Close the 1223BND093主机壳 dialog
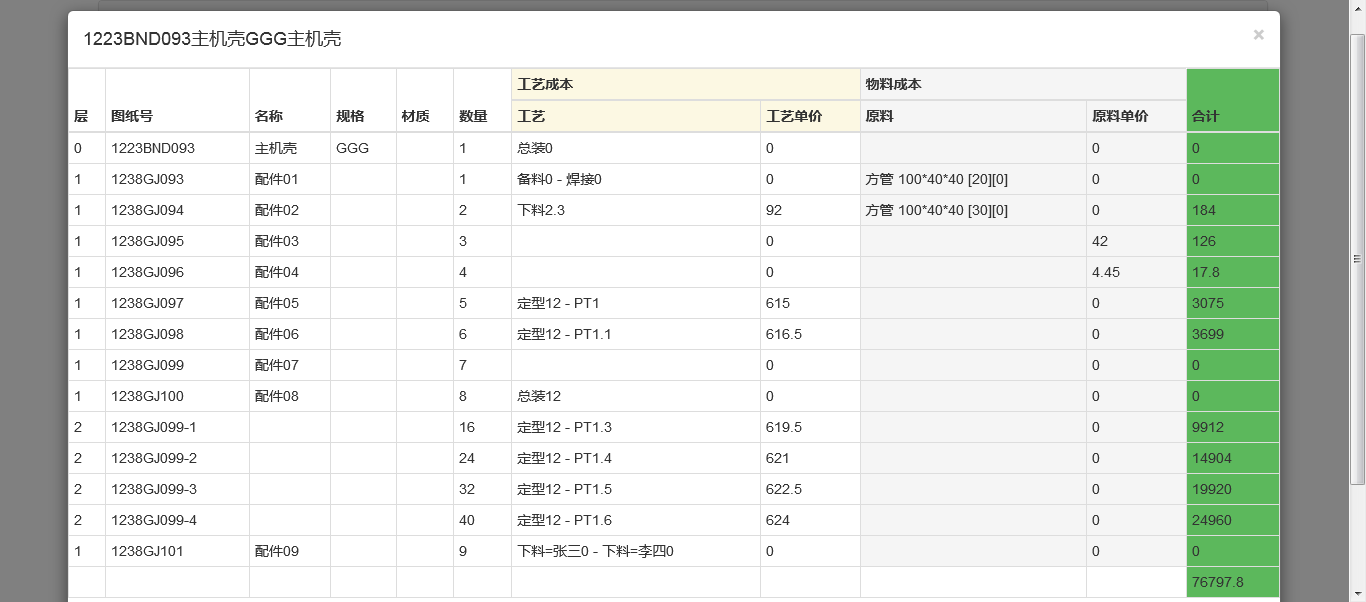This screenshot has width=1366, height=602. pyautogui.click(x=1258, y=35)
